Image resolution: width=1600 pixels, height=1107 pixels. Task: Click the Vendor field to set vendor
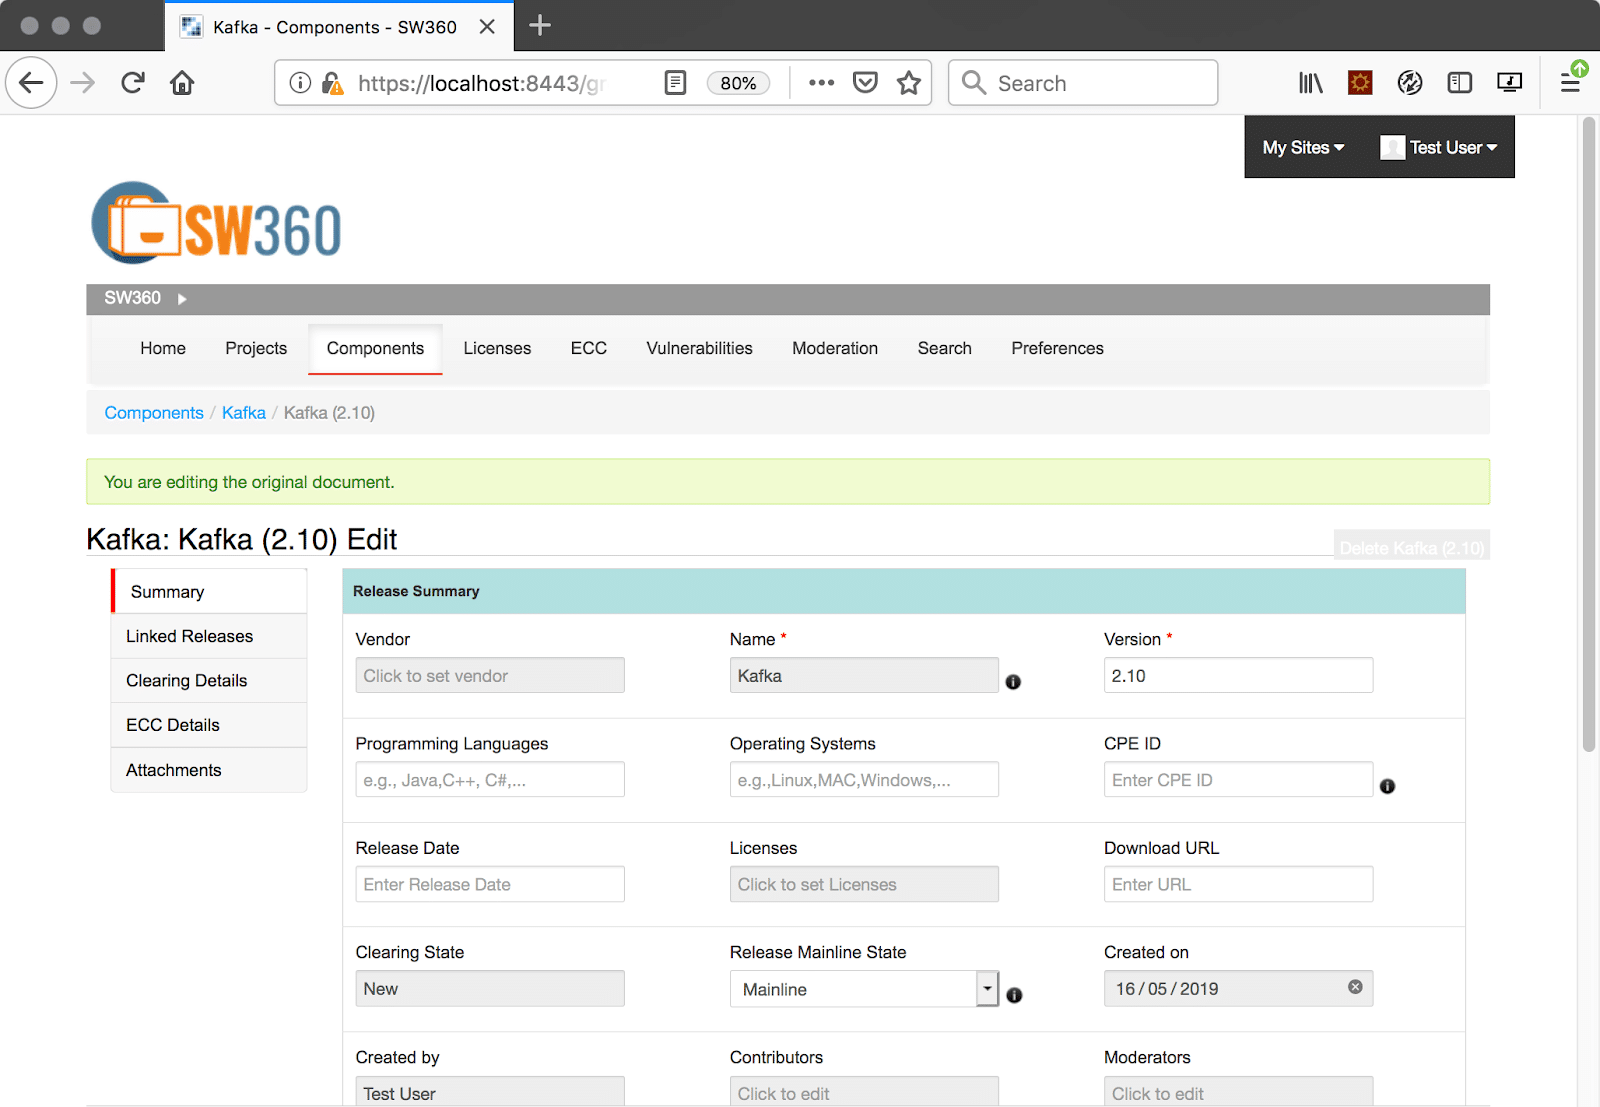point(490,675)
